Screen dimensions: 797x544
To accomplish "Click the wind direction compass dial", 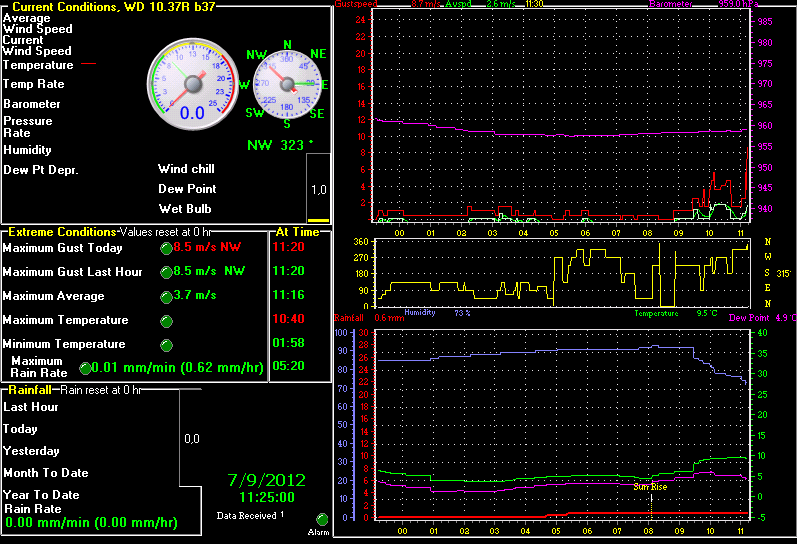I will pos(287,84).
